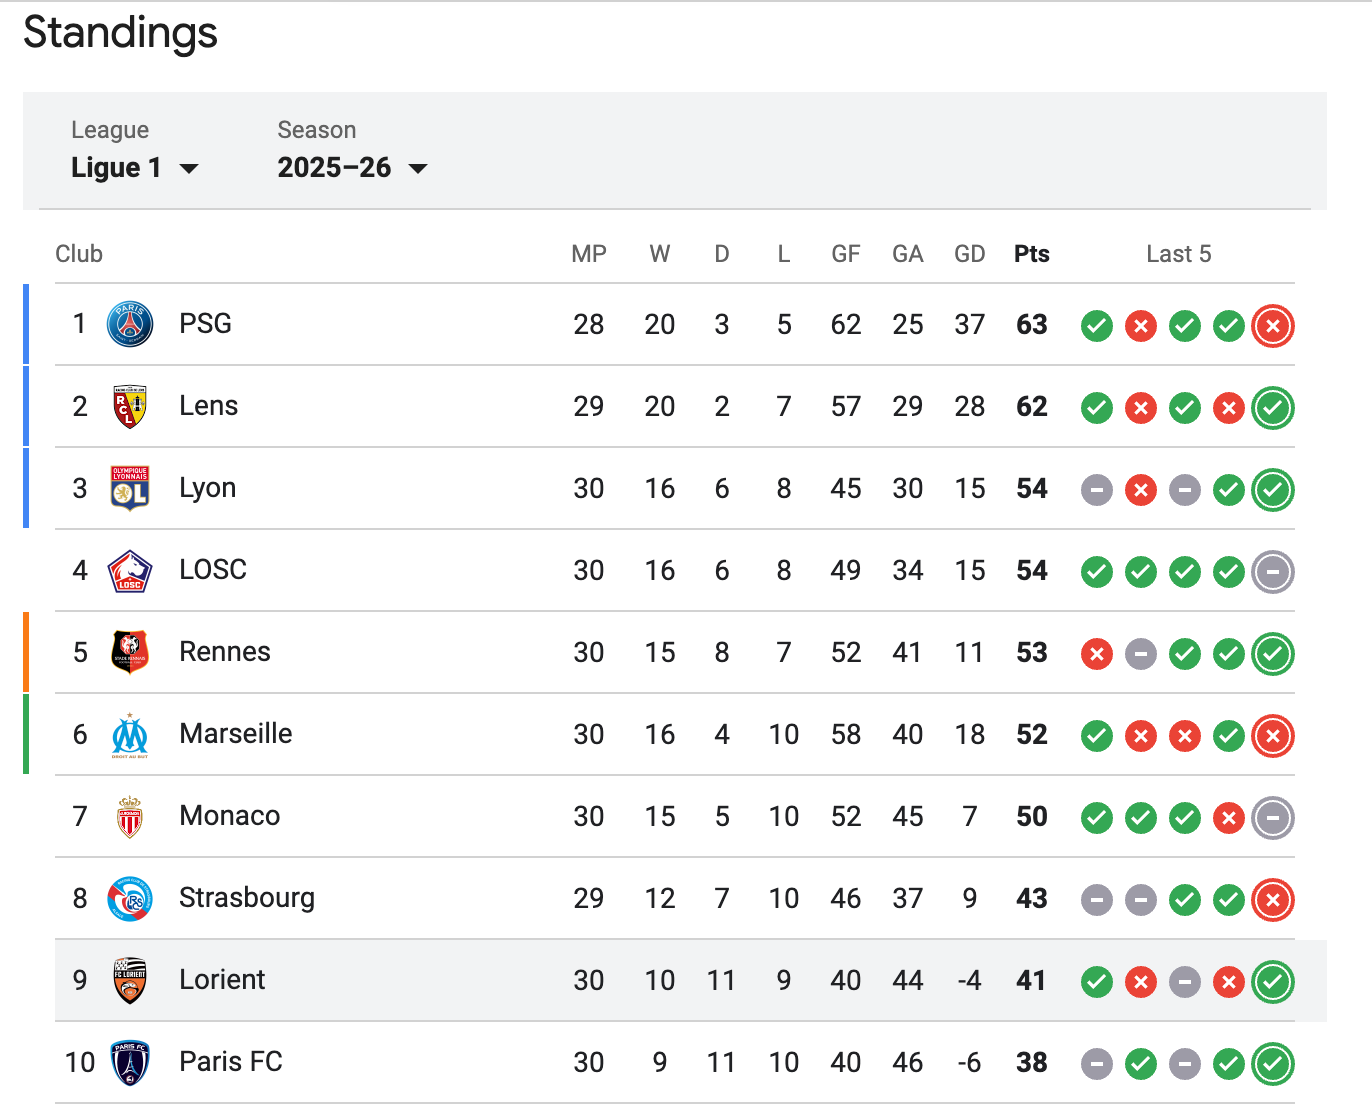1372x1114 pixels.
Task: Click the Lens club crest icon
Action: (130, 406)
